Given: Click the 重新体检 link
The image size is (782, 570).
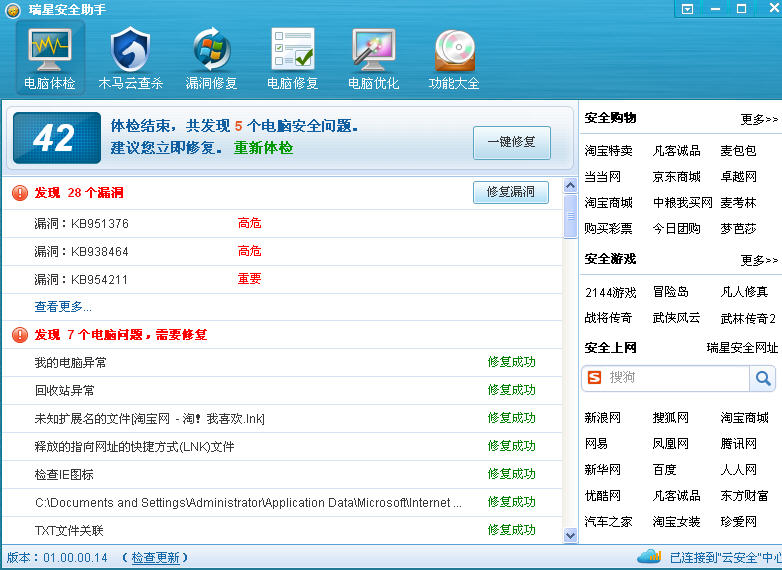Looking at the screenshot, I should pyautogui.click(x=264, y=148).
